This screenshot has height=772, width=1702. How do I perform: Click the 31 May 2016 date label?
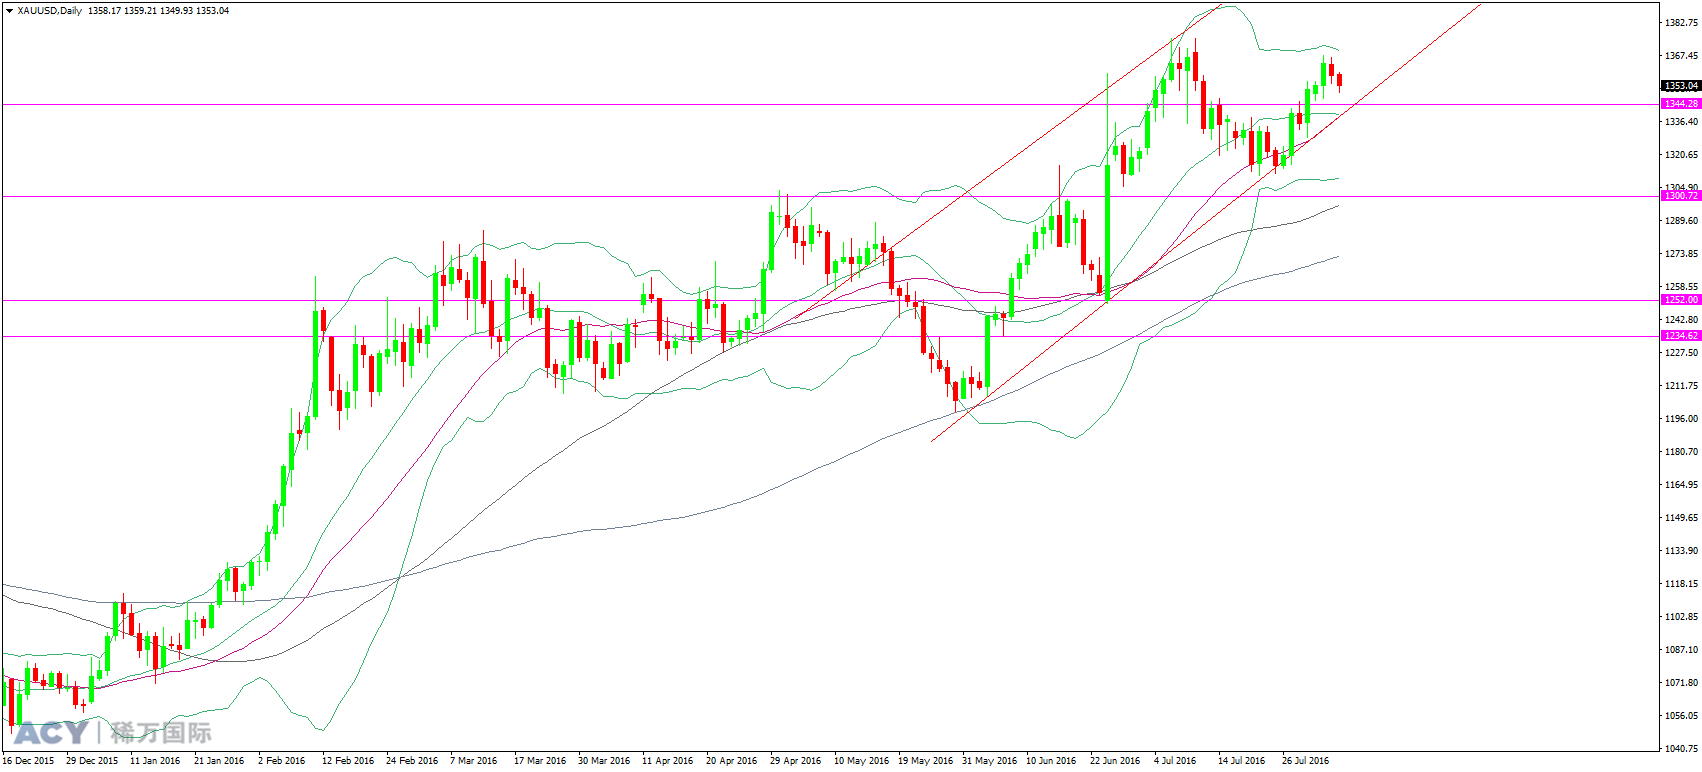990,761
